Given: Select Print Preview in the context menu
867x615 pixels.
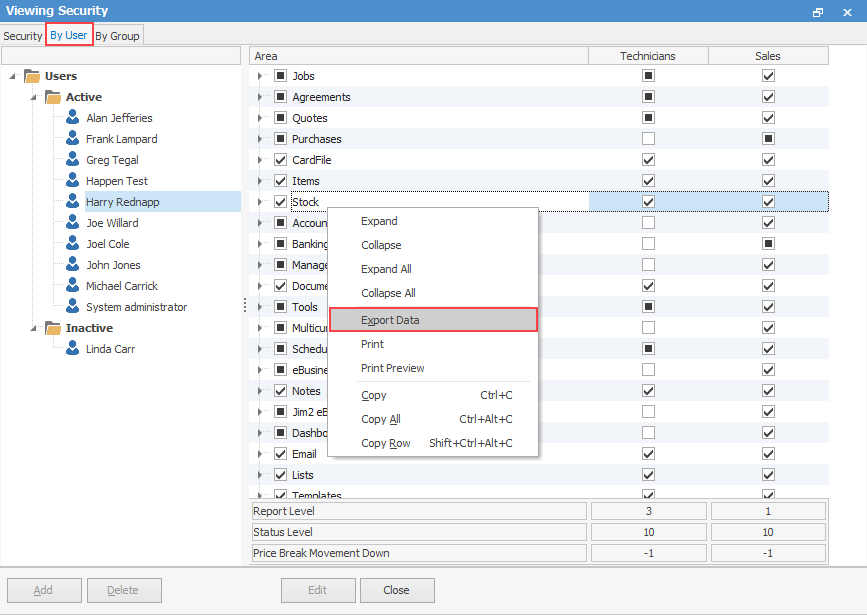Looking at the screenshot, I should [392, 368].
